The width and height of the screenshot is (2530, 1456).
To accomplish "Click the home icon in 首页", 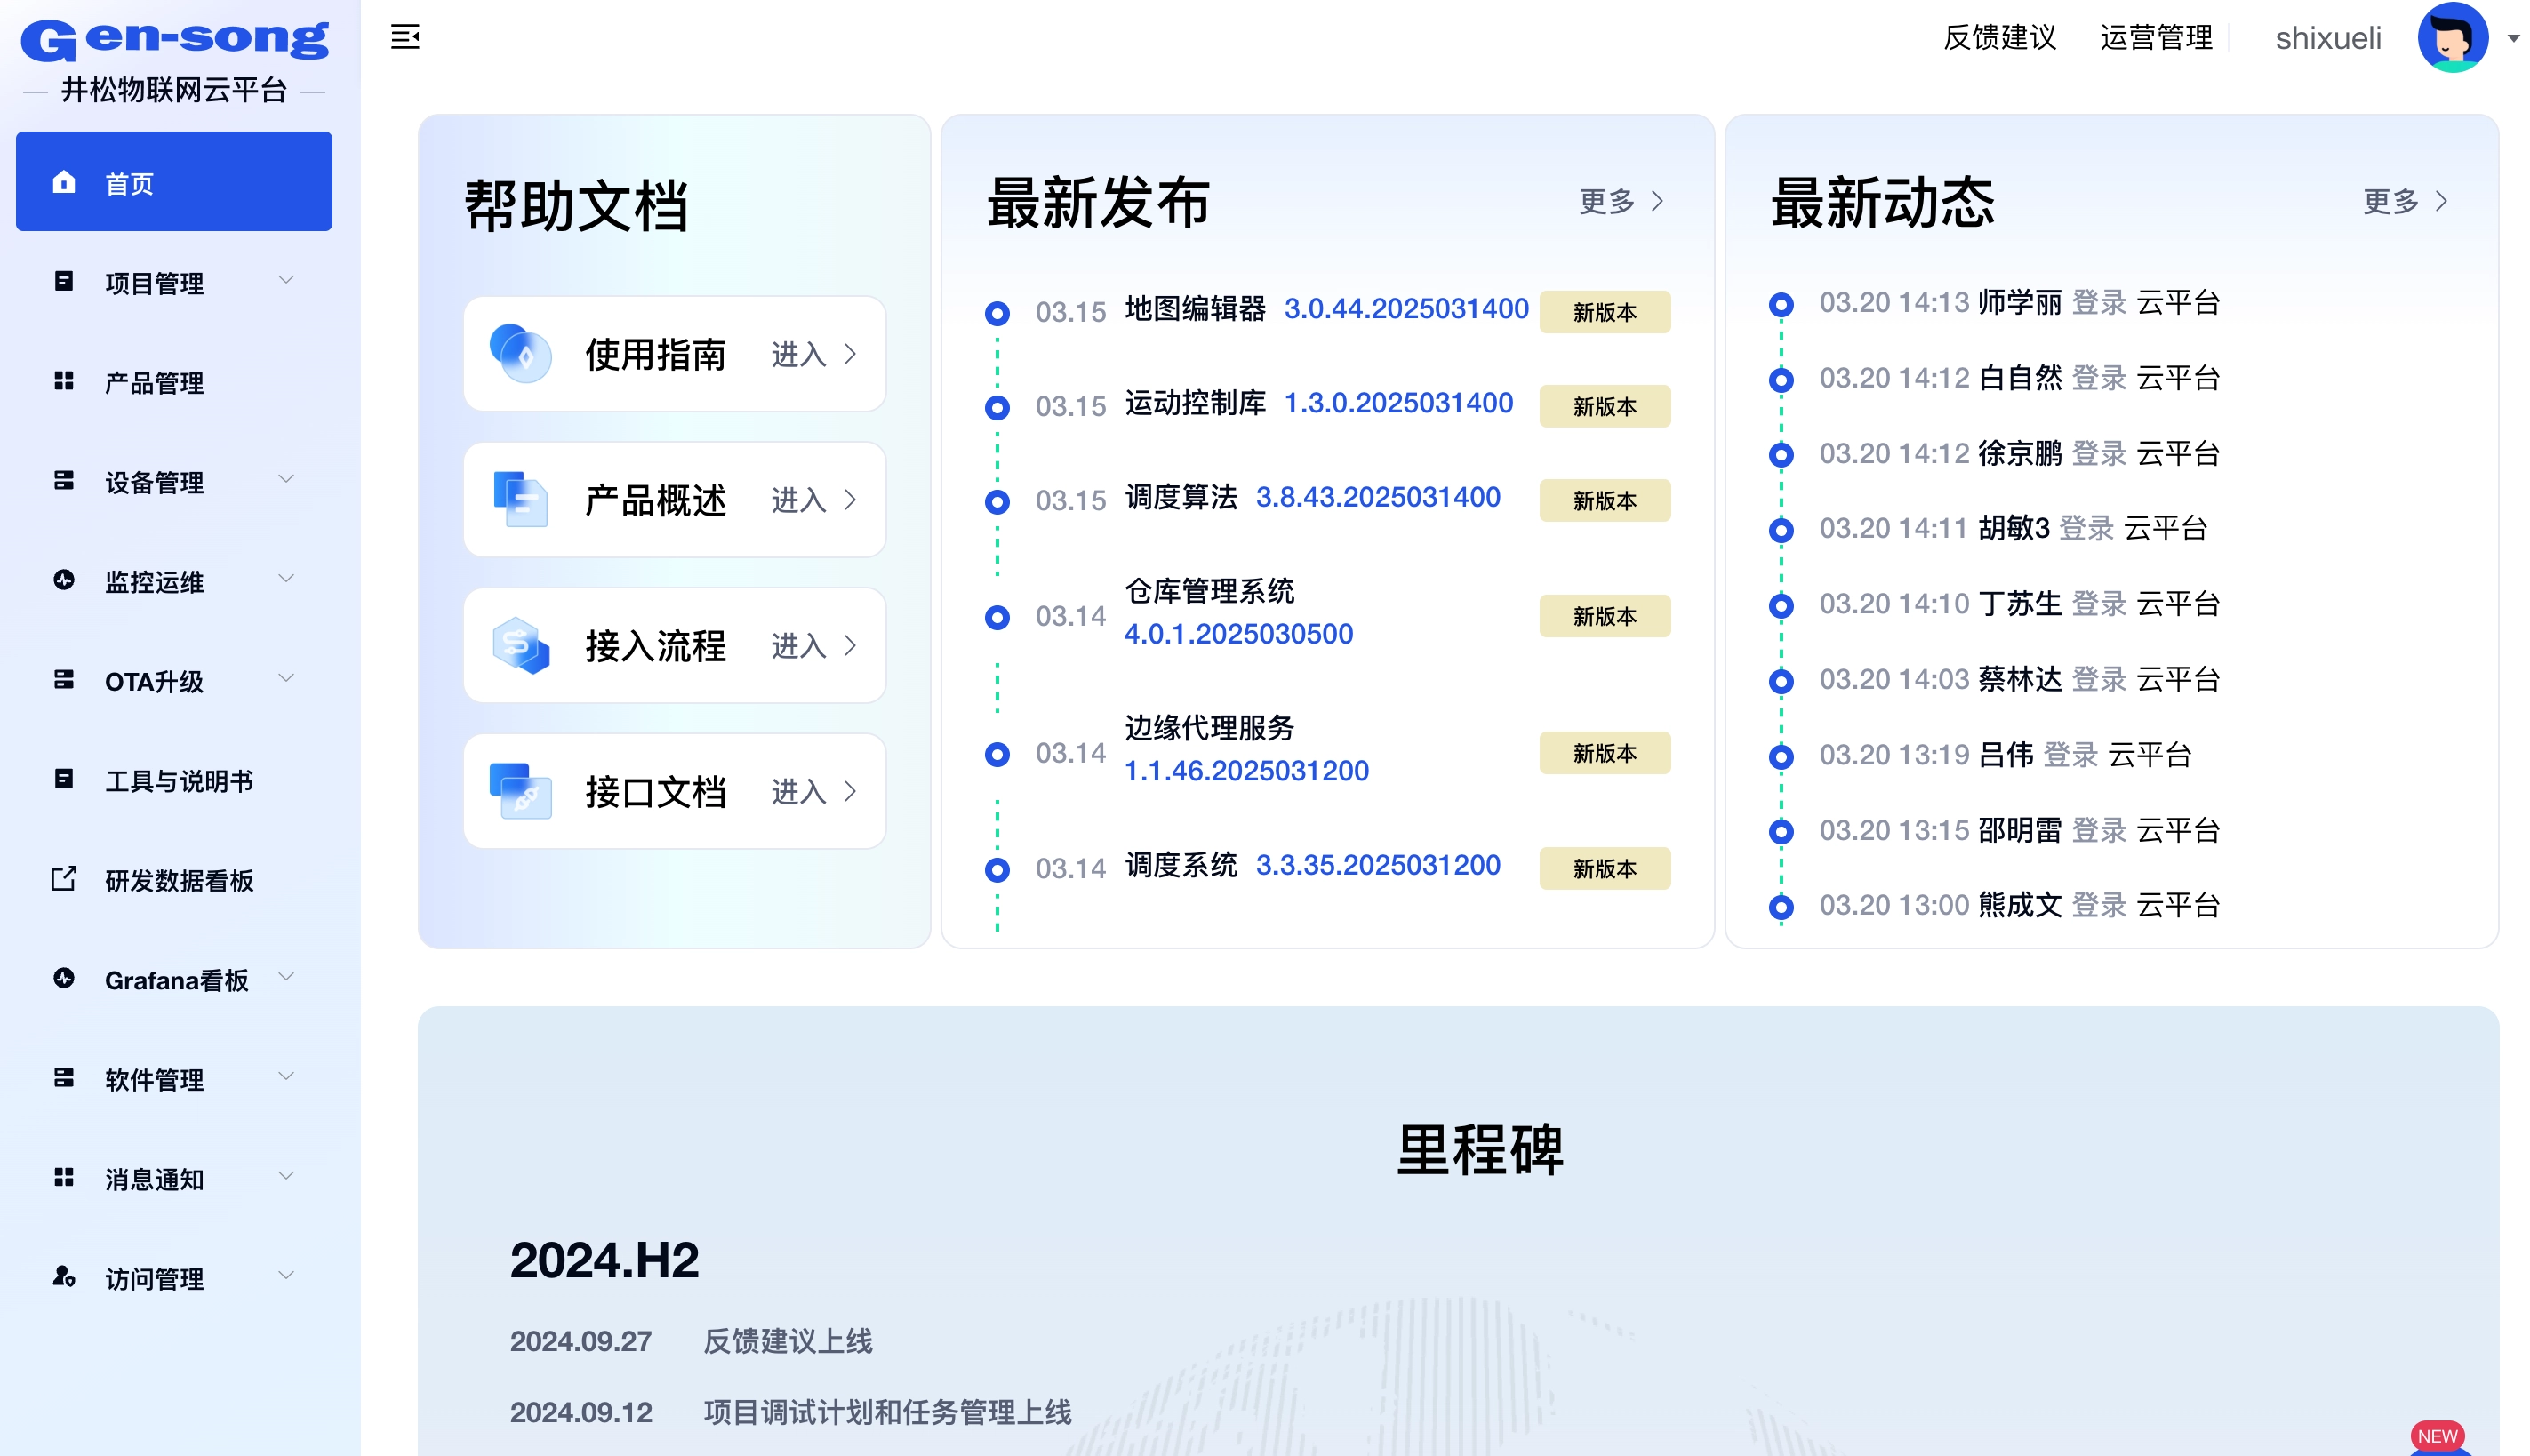I will coord(64,182).
